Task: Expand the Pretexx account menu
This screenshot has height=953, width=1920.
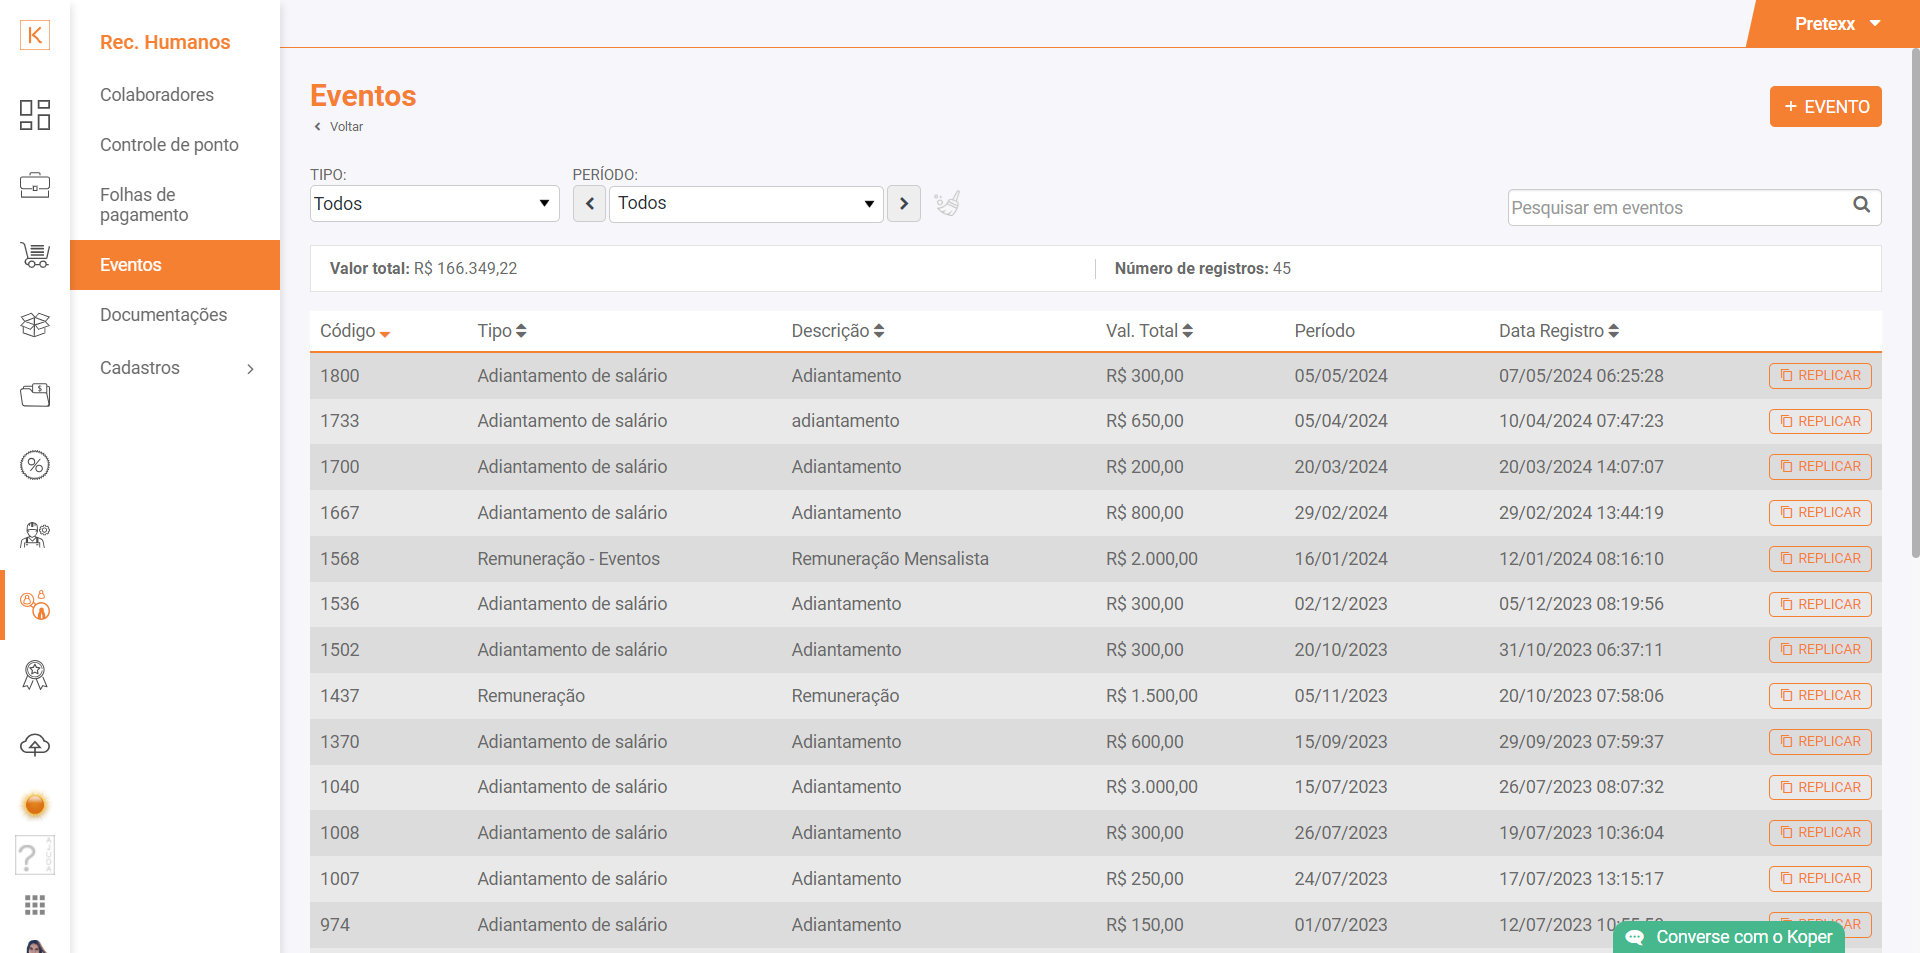Action: (1837, 24)
